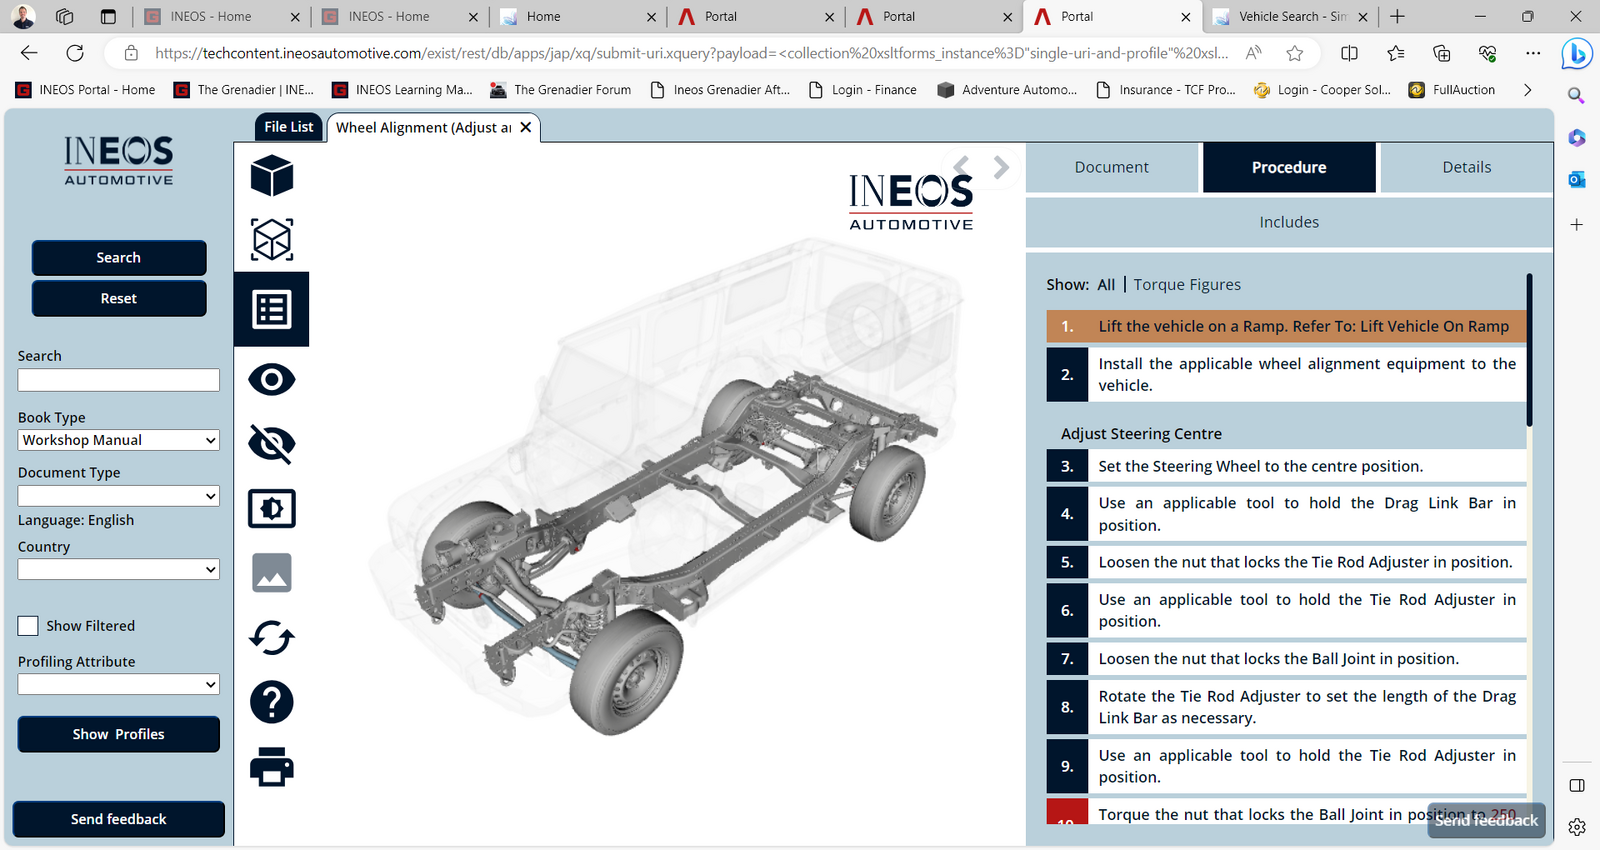Show All procedure steps
This screenshot has width=1600, height=850.
point(1106,285)
